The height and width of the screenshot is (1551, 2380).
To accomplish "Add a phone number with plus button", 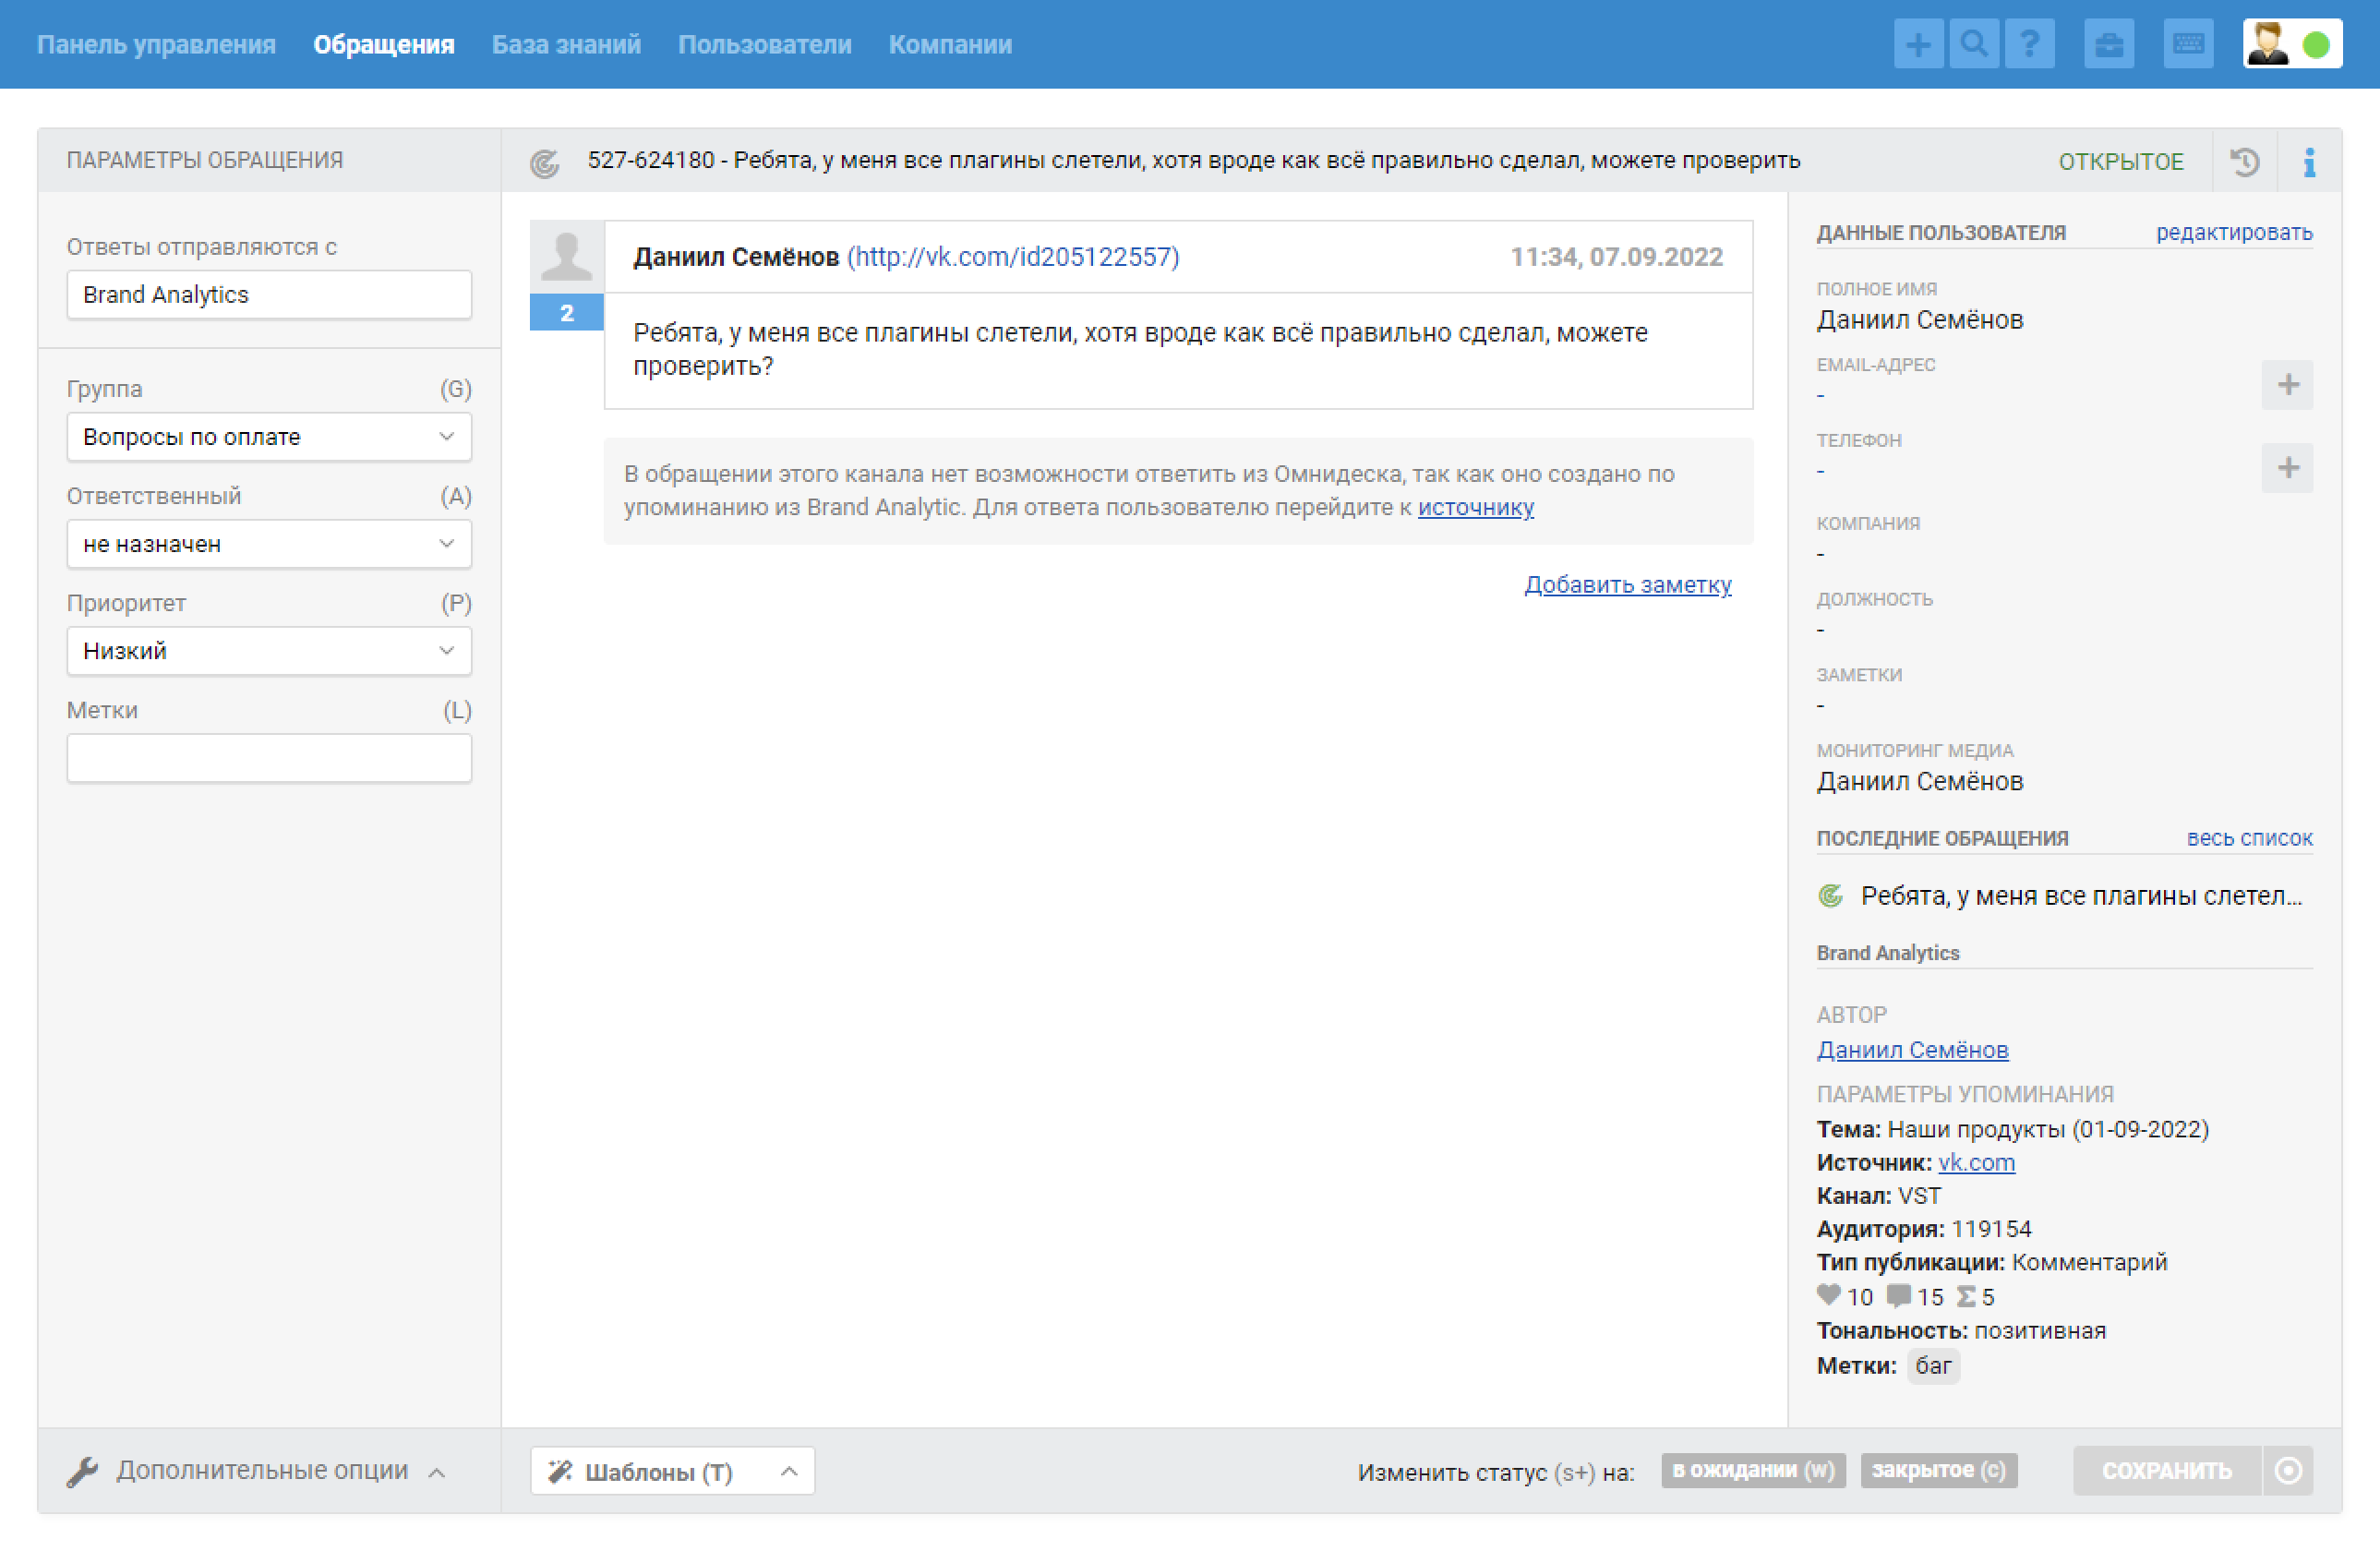I will click(2287, 468).
